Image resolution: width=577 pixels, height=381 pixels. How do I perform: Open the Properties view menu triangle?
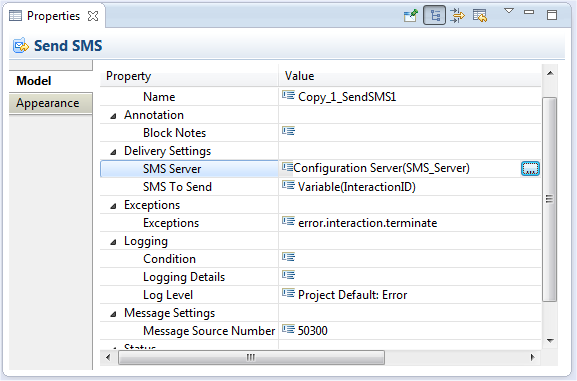pos(509,11)
